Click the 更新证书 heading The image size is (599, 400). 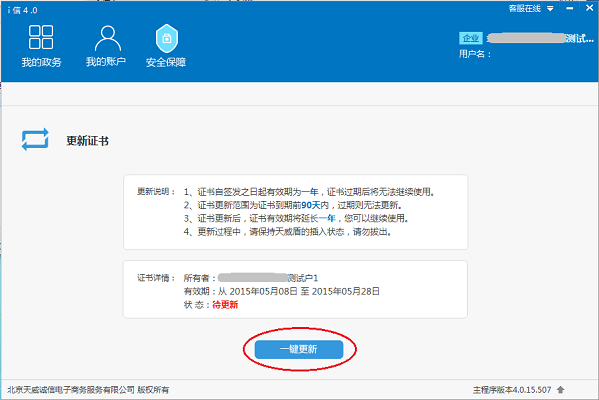click(x=87, y=141)
